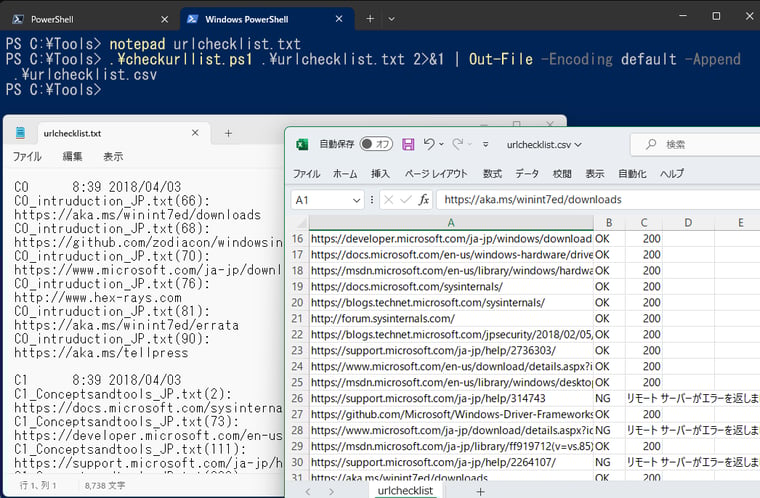Open Excel's ホーム ribbon tab
Image resolution: width=760 pixels, height=498 pixels.
click(345, 174)
